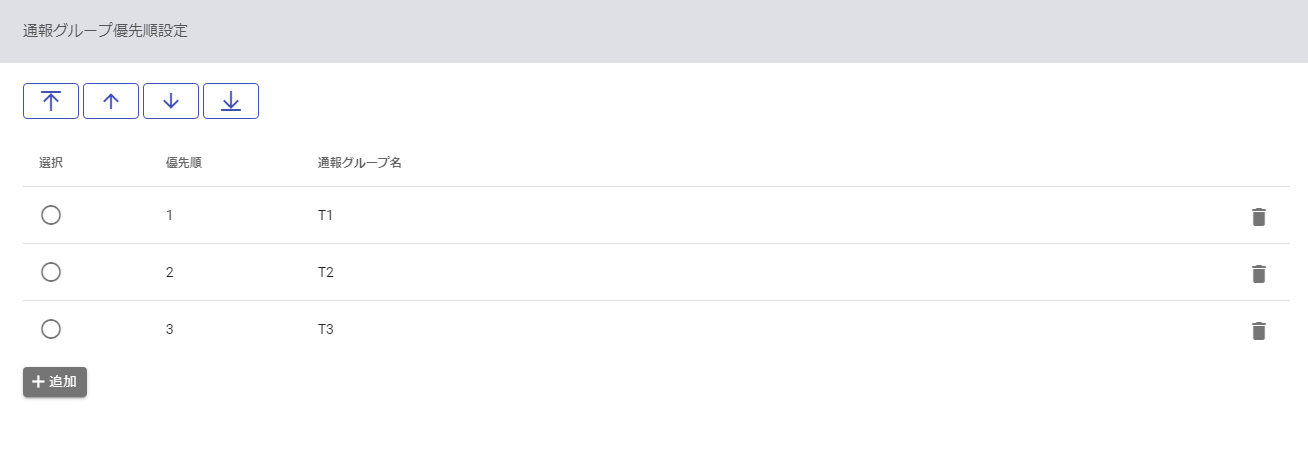Click the 優先順 column header
The height and width of the screenshot is (462, 1308).
[x=184, y=162]
